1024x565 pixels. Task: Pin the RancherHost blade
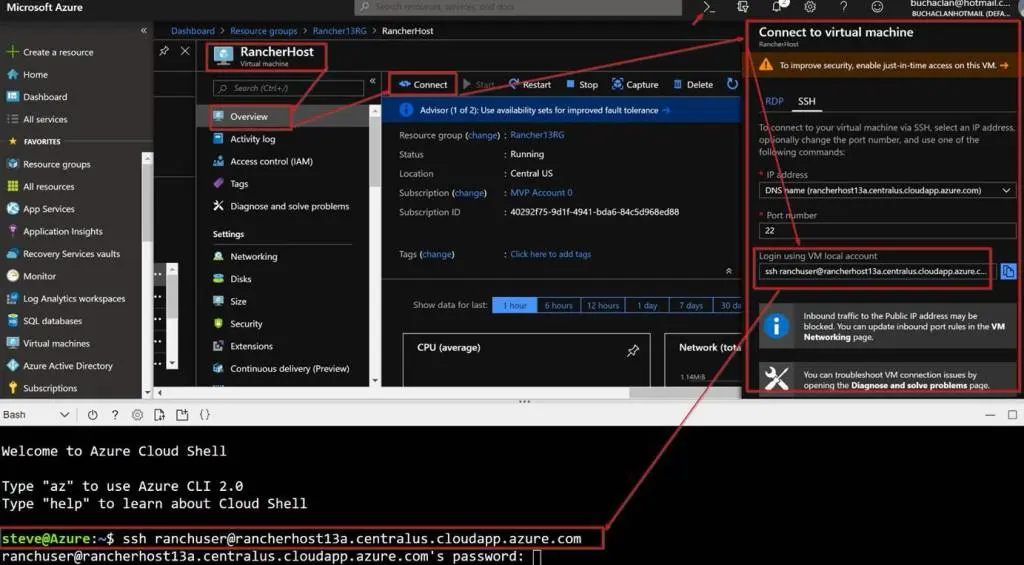[x=164, y=50]
